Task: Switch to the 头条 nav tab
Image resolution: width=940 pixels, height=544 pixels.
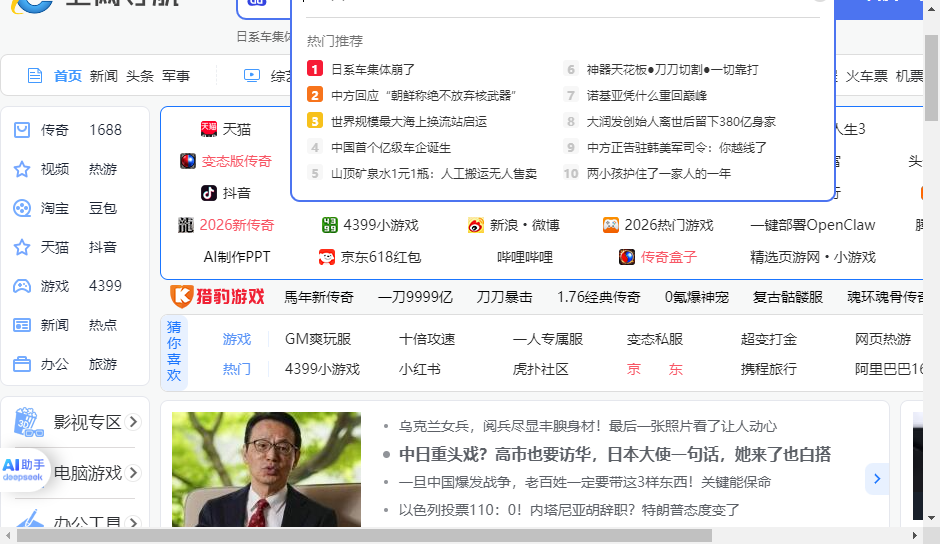Action: point(140,76)
